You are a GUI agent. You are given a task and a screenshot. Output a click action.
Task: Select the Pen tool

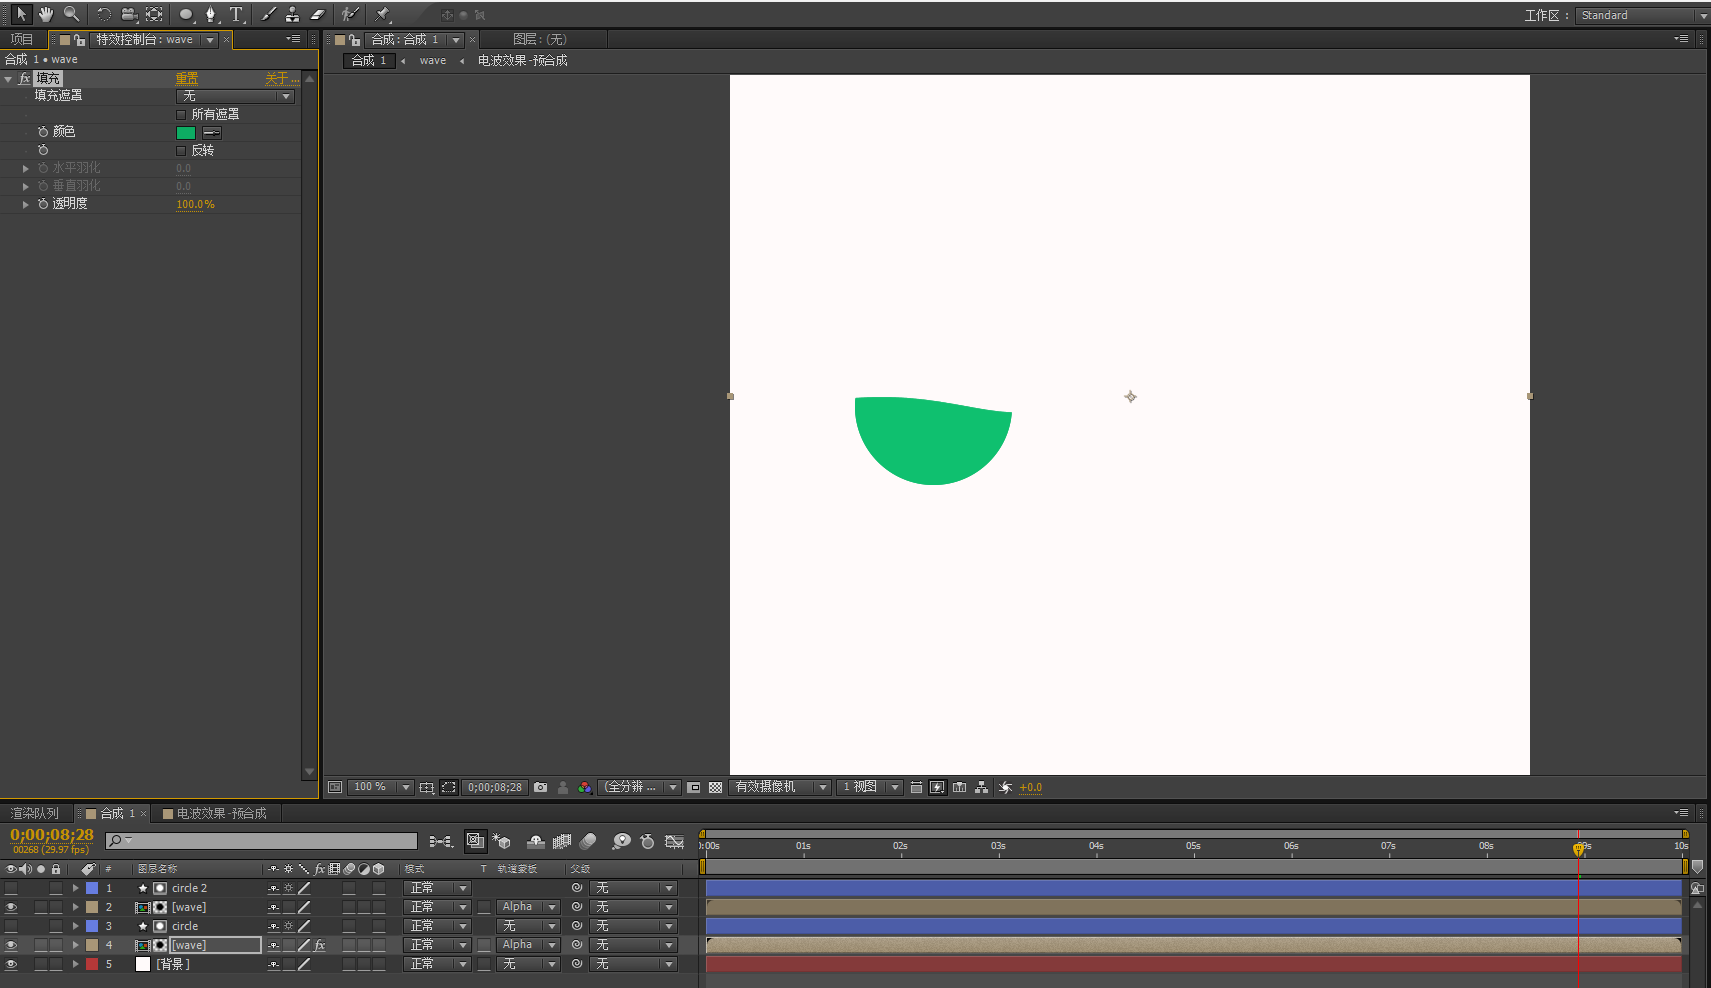click(211, 14)
